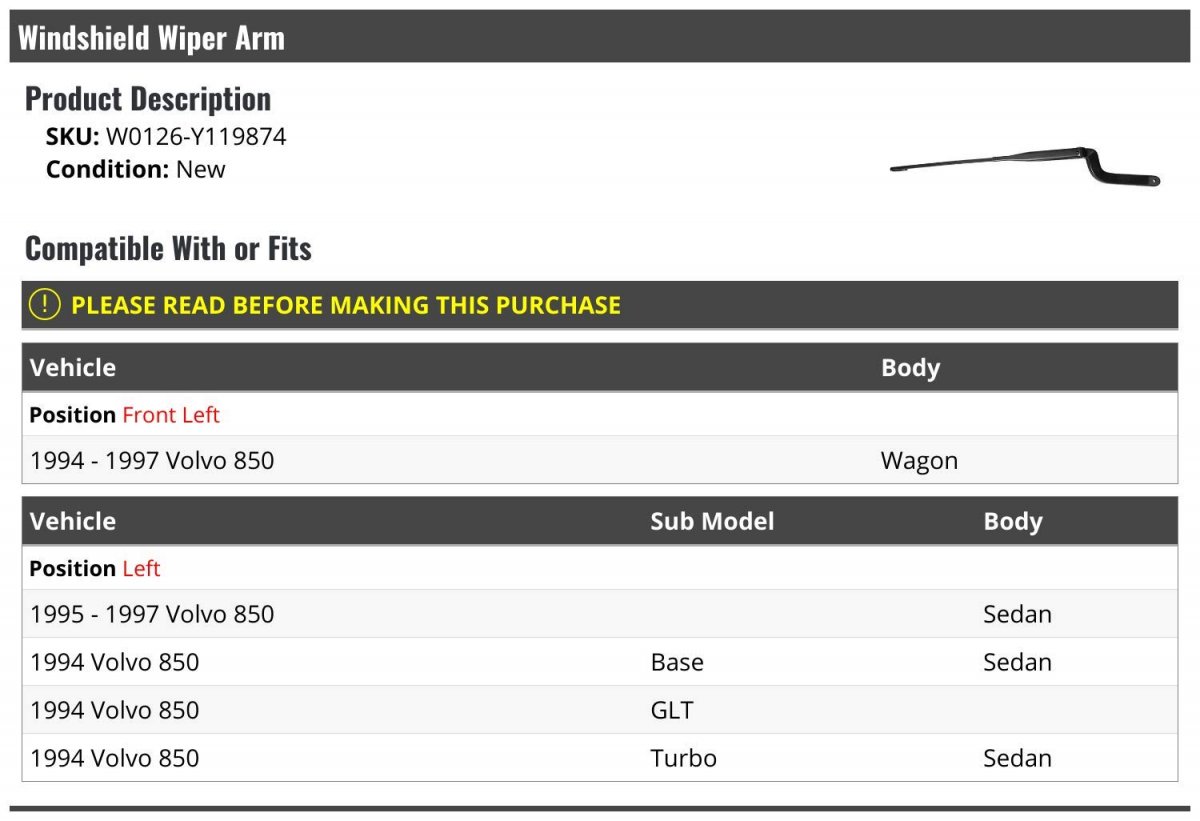The width and height of the screenshot is (1200, 821).
Task: Click the PLEASE READ BEFORE MAKING THIS PURCHASE banner
Action: [x=600, y=305]
